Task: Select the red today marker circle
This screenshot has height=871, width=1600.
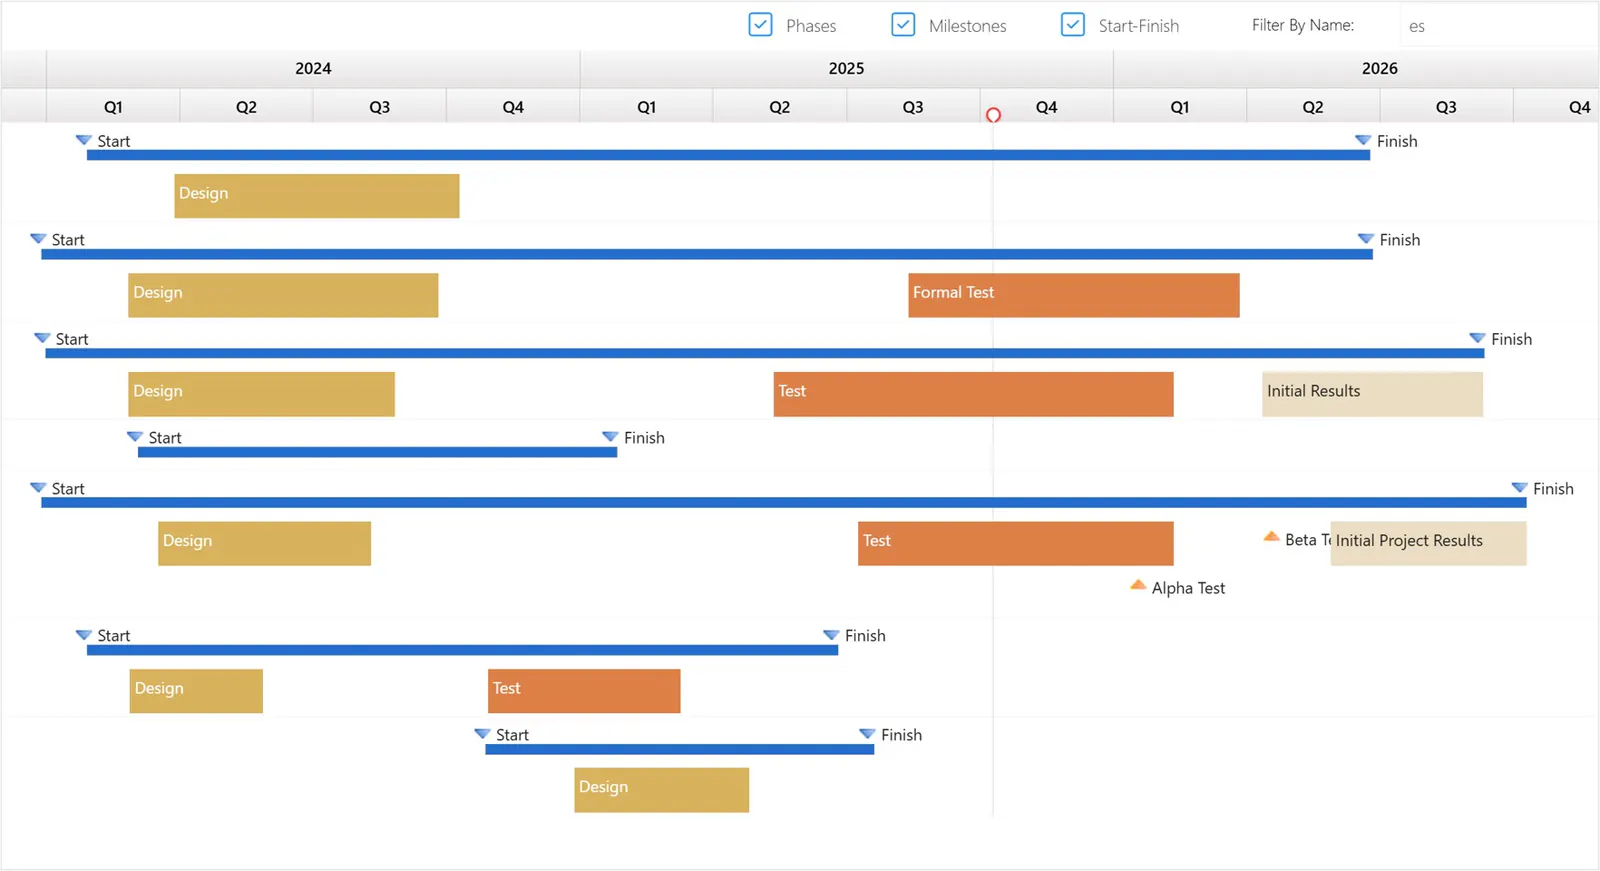Action: click(x=993, y=115)
